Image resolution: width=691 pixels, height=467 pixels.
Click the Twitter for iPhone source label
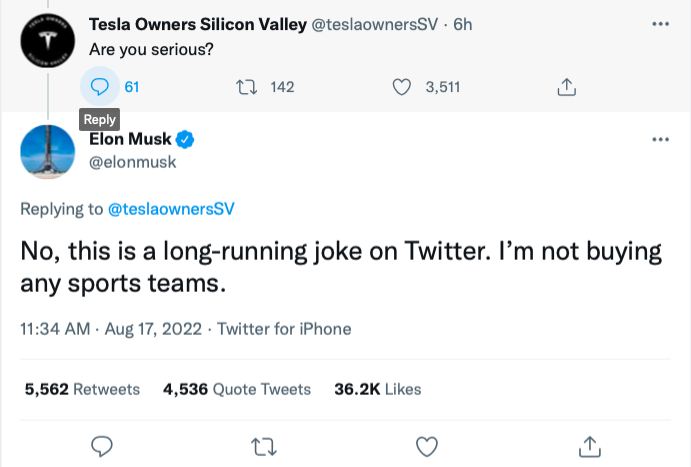tap(284, 328)
